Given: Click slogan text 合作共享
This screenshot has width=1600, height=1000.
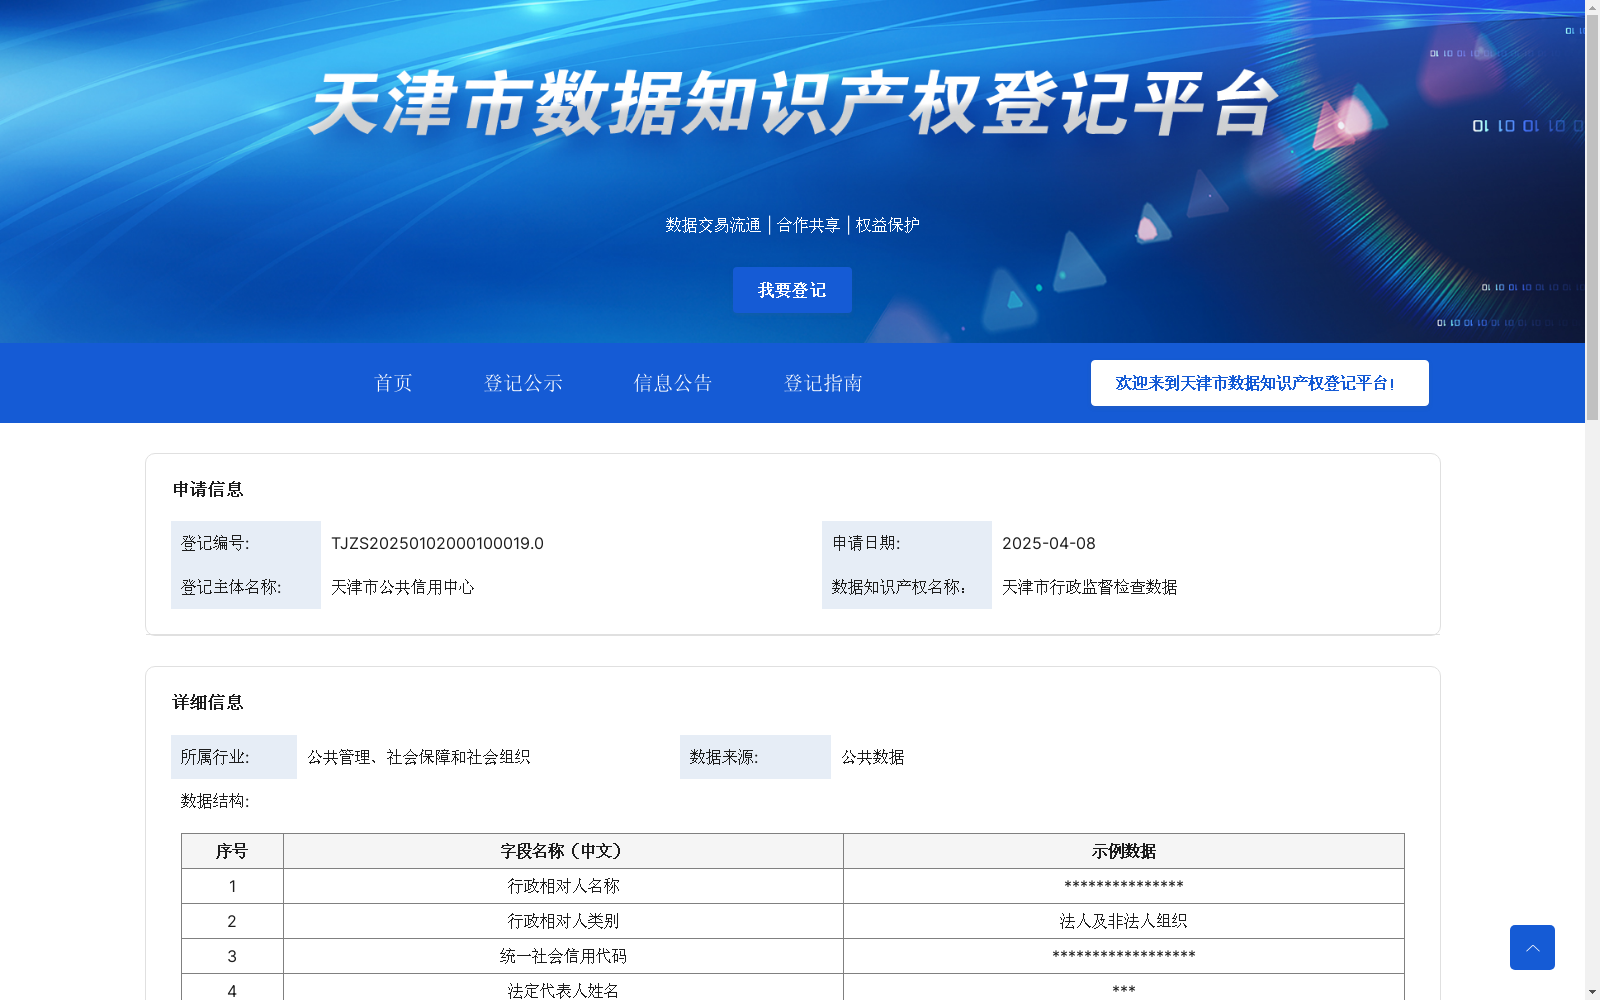Looking at the screenshot, I should click(809, 225).
